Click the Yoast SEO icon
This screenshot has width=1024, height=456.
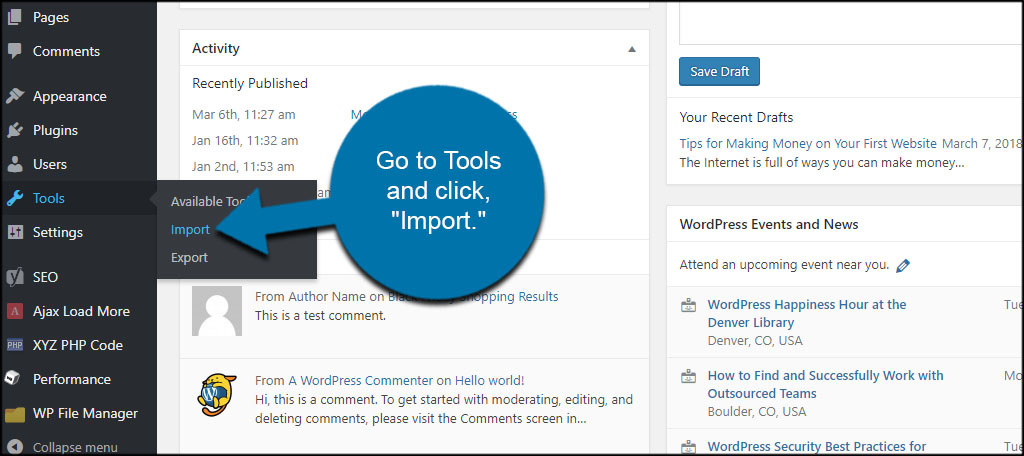(x=14, y=277)
